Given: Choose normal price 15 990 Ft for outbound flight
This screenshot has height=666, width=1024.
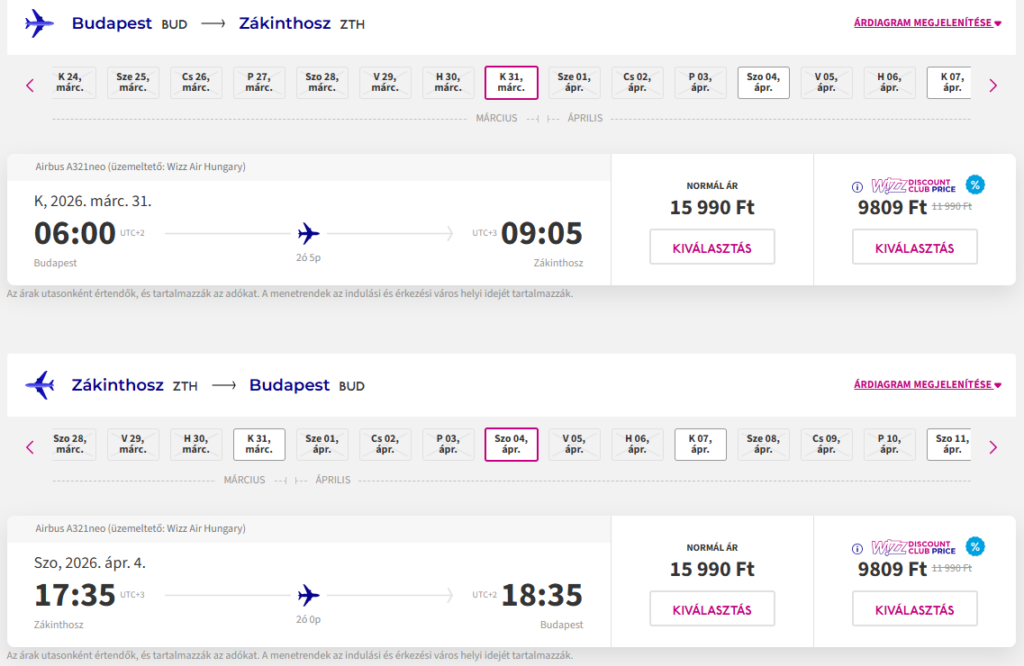Looking at the screenshot, I should [x=712, y=247].
